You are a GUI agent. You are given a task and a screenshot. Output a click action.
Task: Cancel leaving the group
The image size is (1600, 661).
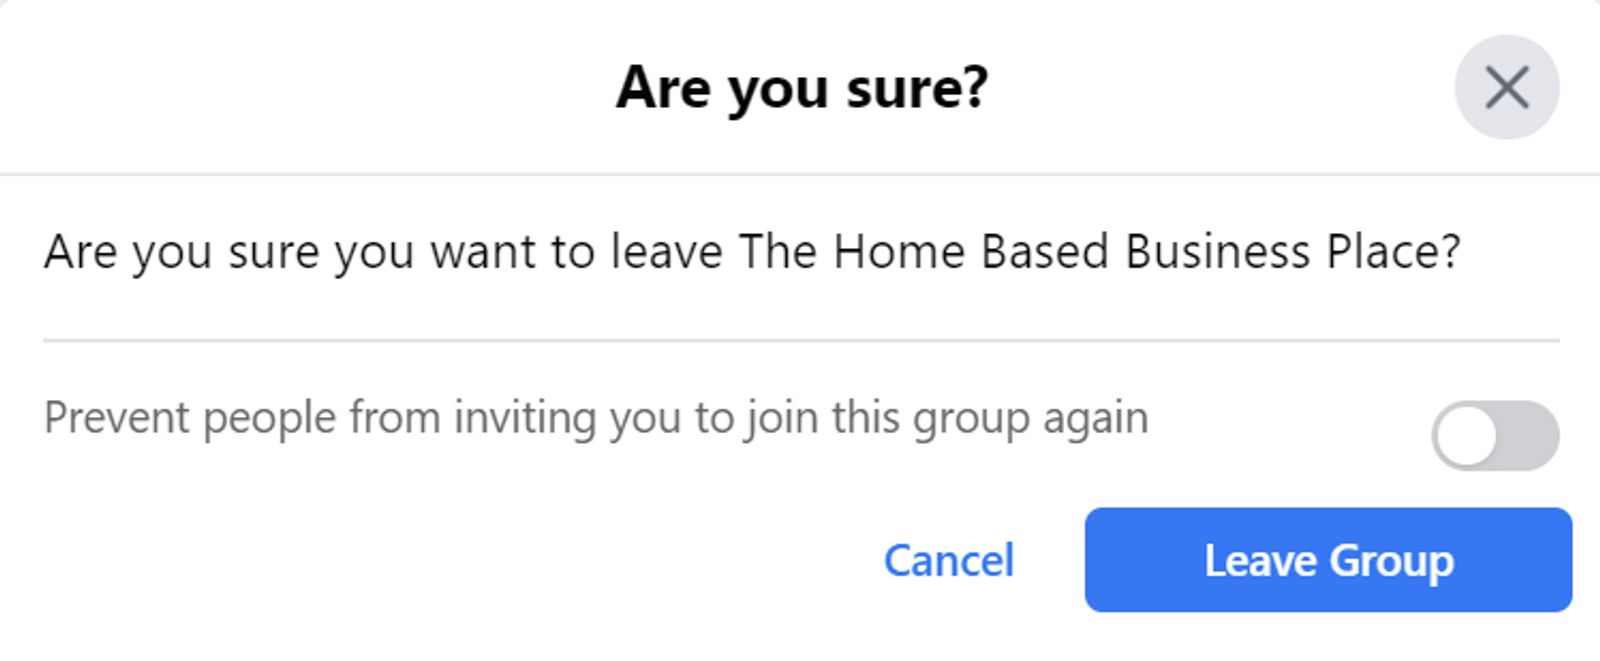[949, 560]
